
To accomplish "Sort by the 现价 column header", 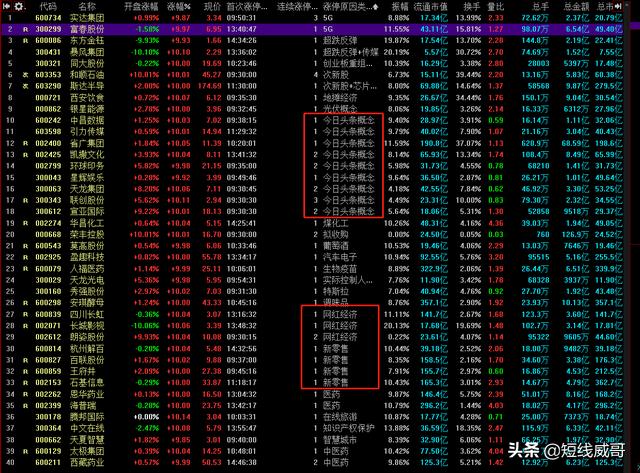I will tap(212, 7).
